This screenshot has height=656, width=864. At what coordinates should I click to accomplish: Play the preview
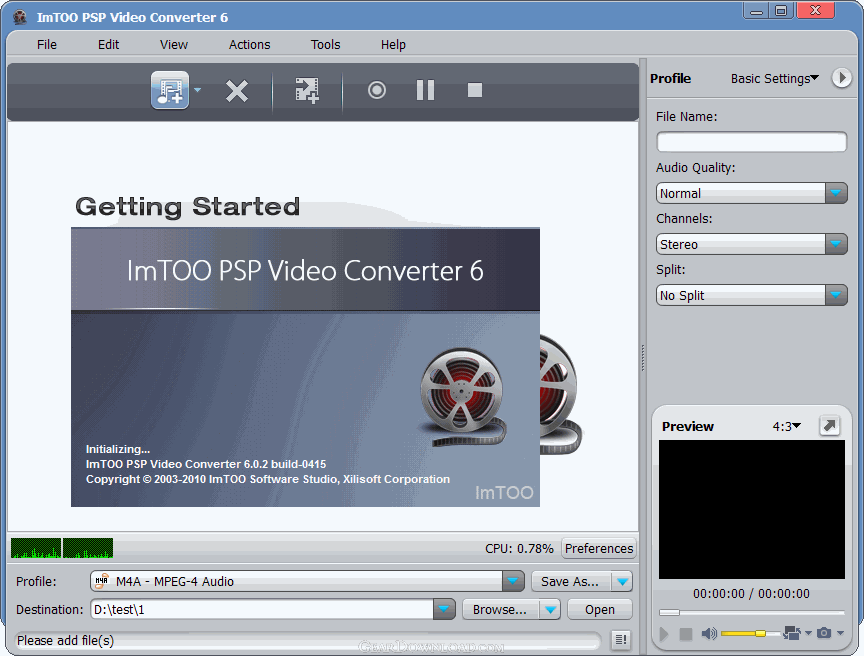(664, 634)
